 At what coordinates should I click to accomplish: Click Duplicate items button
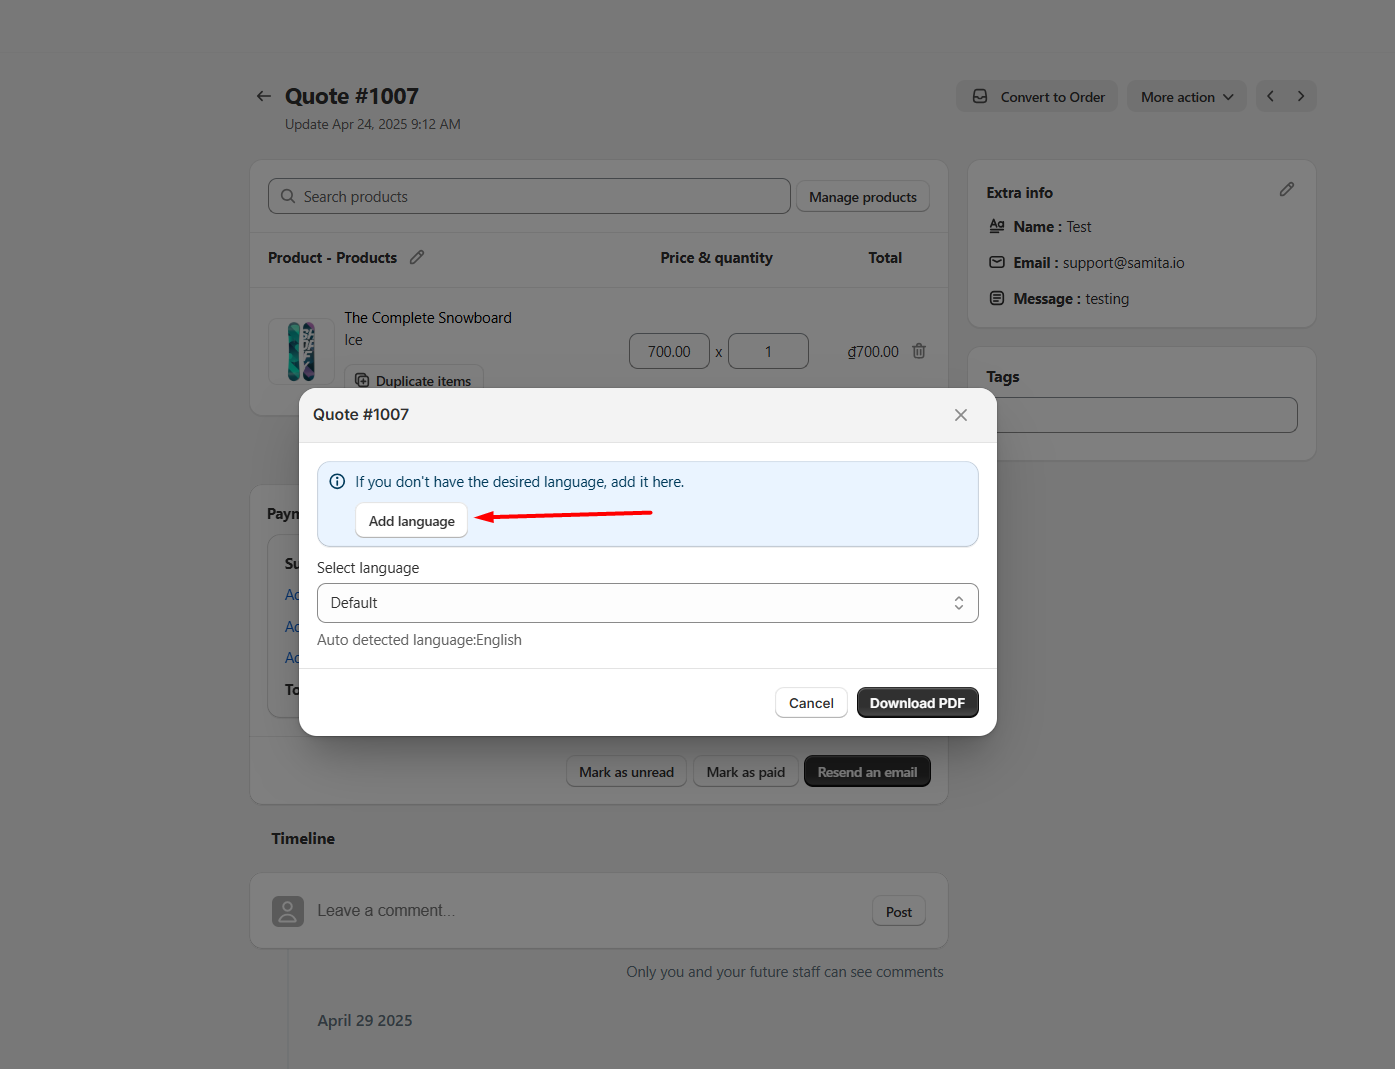[x=414, y=378]
